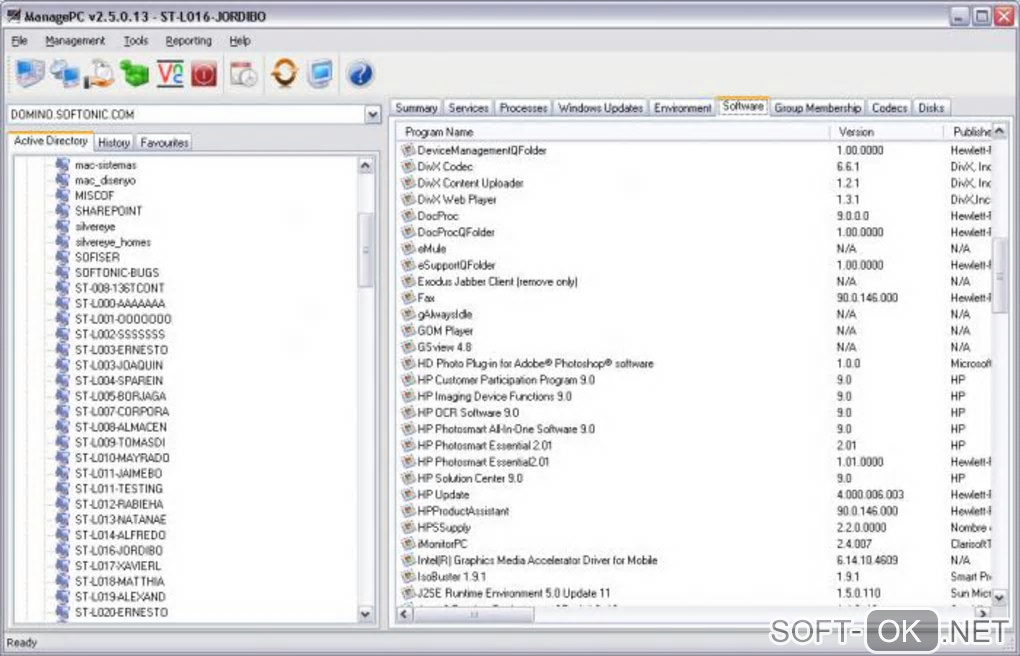
Task: Switch to the Summary tab
Action: (416, 108)
